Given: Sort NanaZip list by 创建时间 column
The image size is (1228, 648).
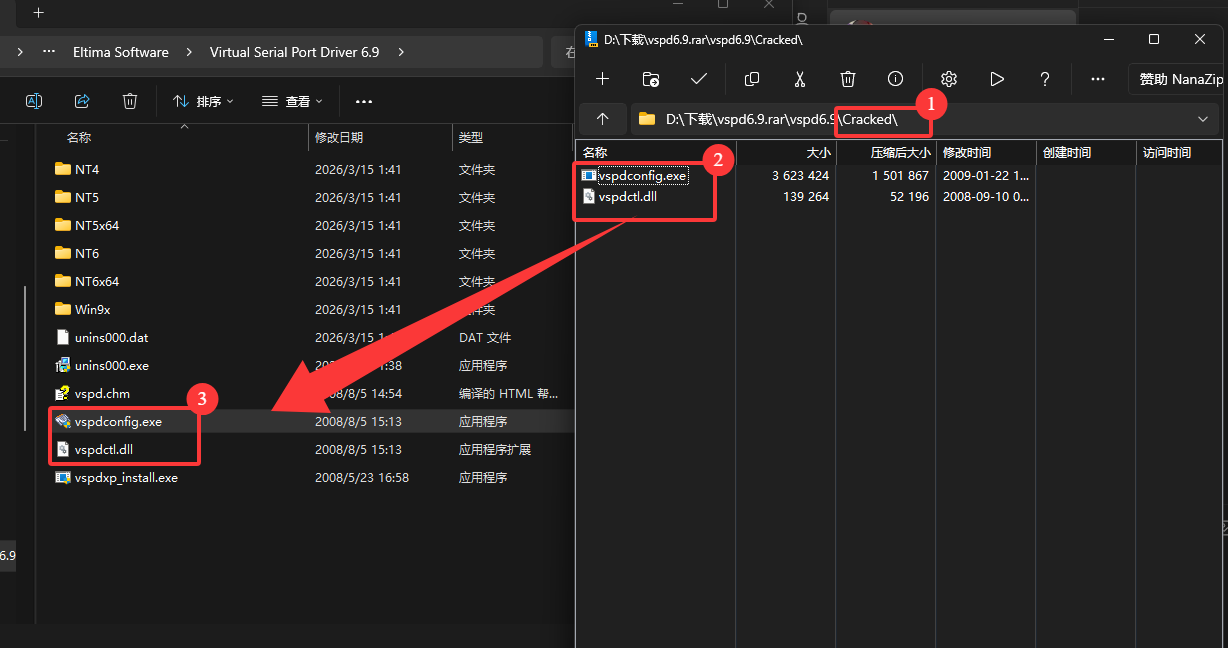Looking at the screenshot, I should (x=1085, y=153).
